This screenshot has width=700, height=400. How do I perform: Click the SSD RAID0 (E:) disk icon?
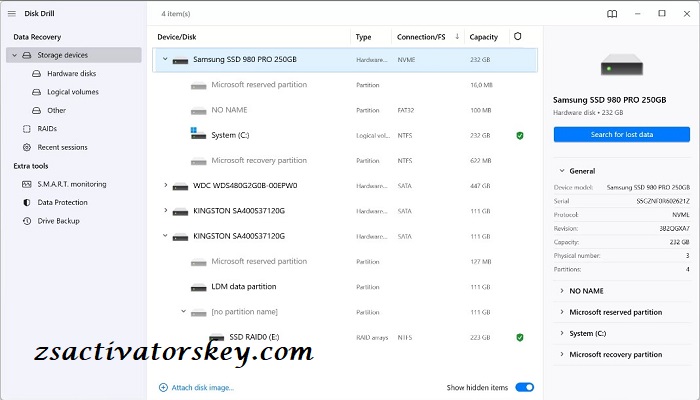217,338
